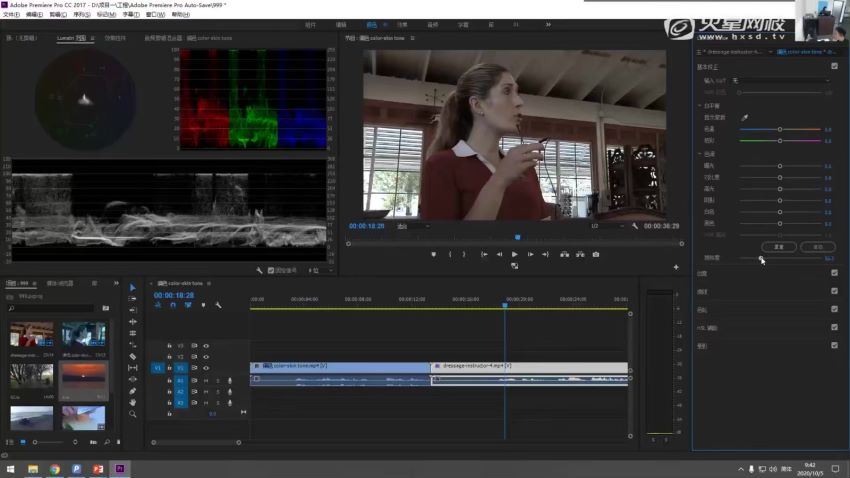The width and height of the screenshot is (850, 478).
Task: Select the Hand tool
Action: pos(133,402)
